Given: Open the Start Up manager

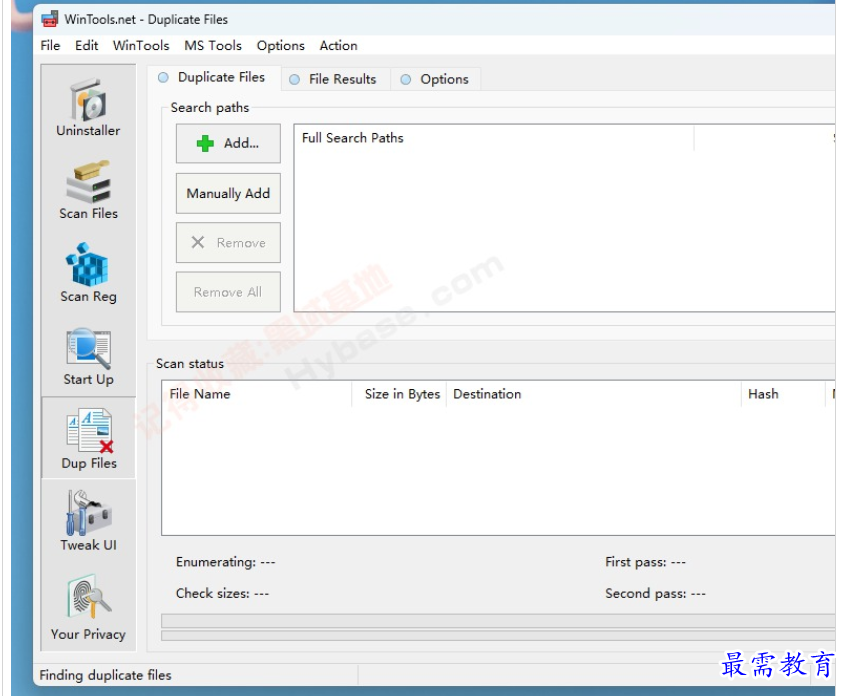Looking at the screenshot, I should [x=88, y=356].
